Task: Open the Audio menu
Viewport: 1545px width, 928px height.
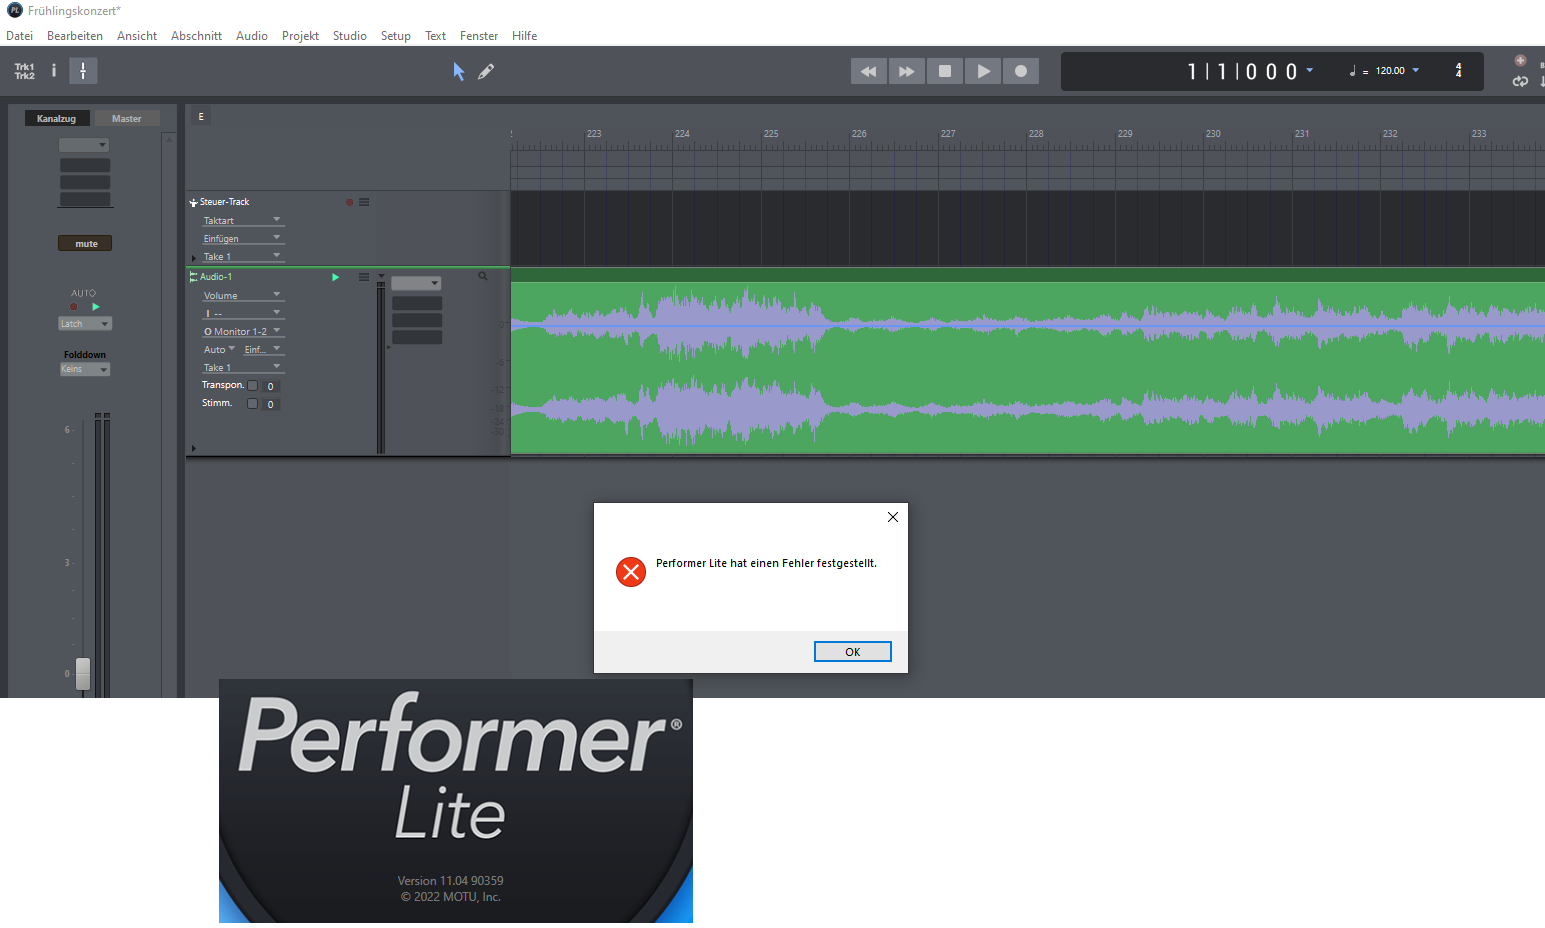Action: pos(252,36)
